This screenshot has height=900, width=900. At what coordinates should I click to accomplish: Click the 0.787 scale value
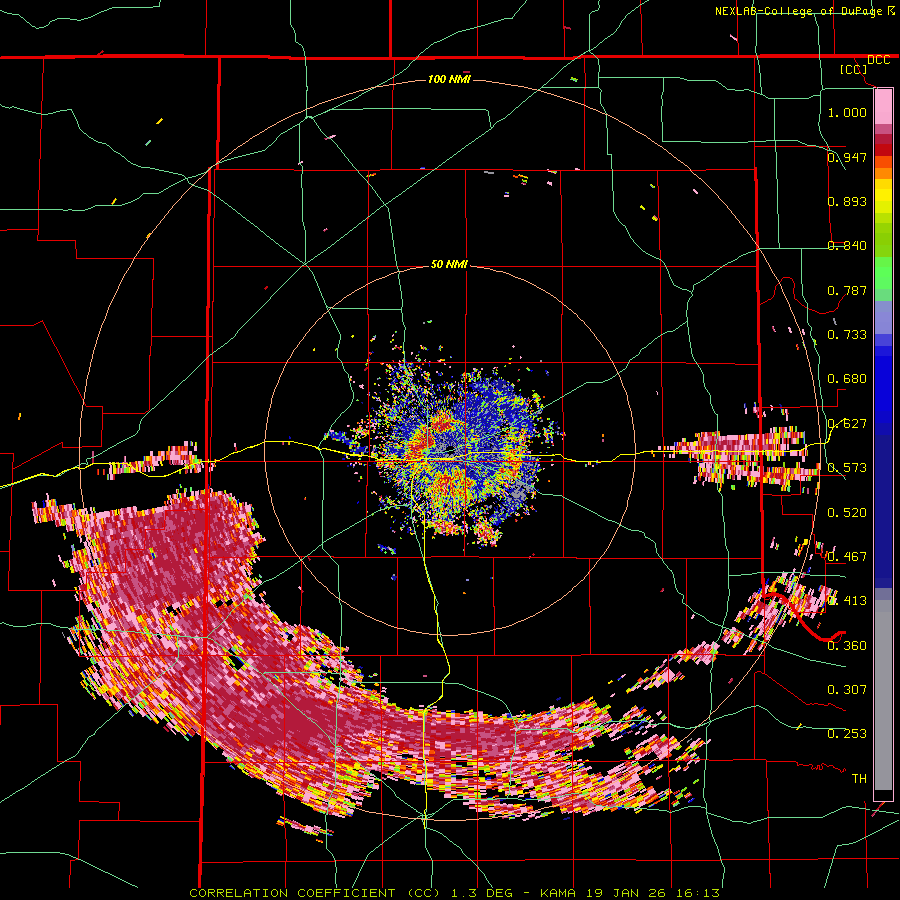pos(847,290)
